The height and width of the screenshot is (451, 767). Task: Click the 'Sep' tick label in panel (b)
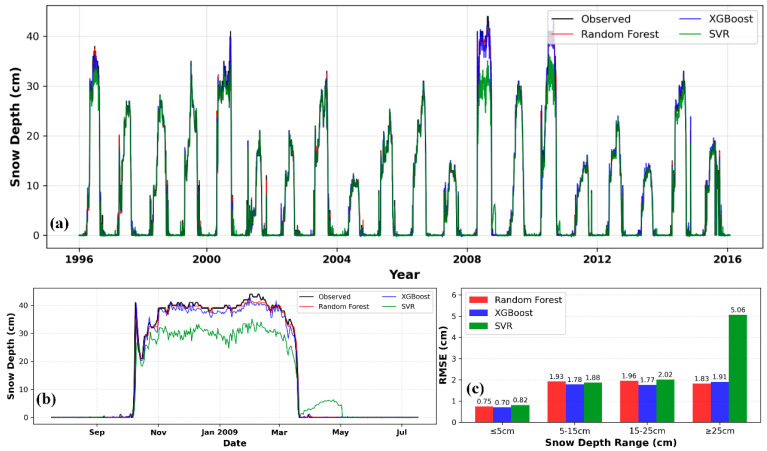97,432
